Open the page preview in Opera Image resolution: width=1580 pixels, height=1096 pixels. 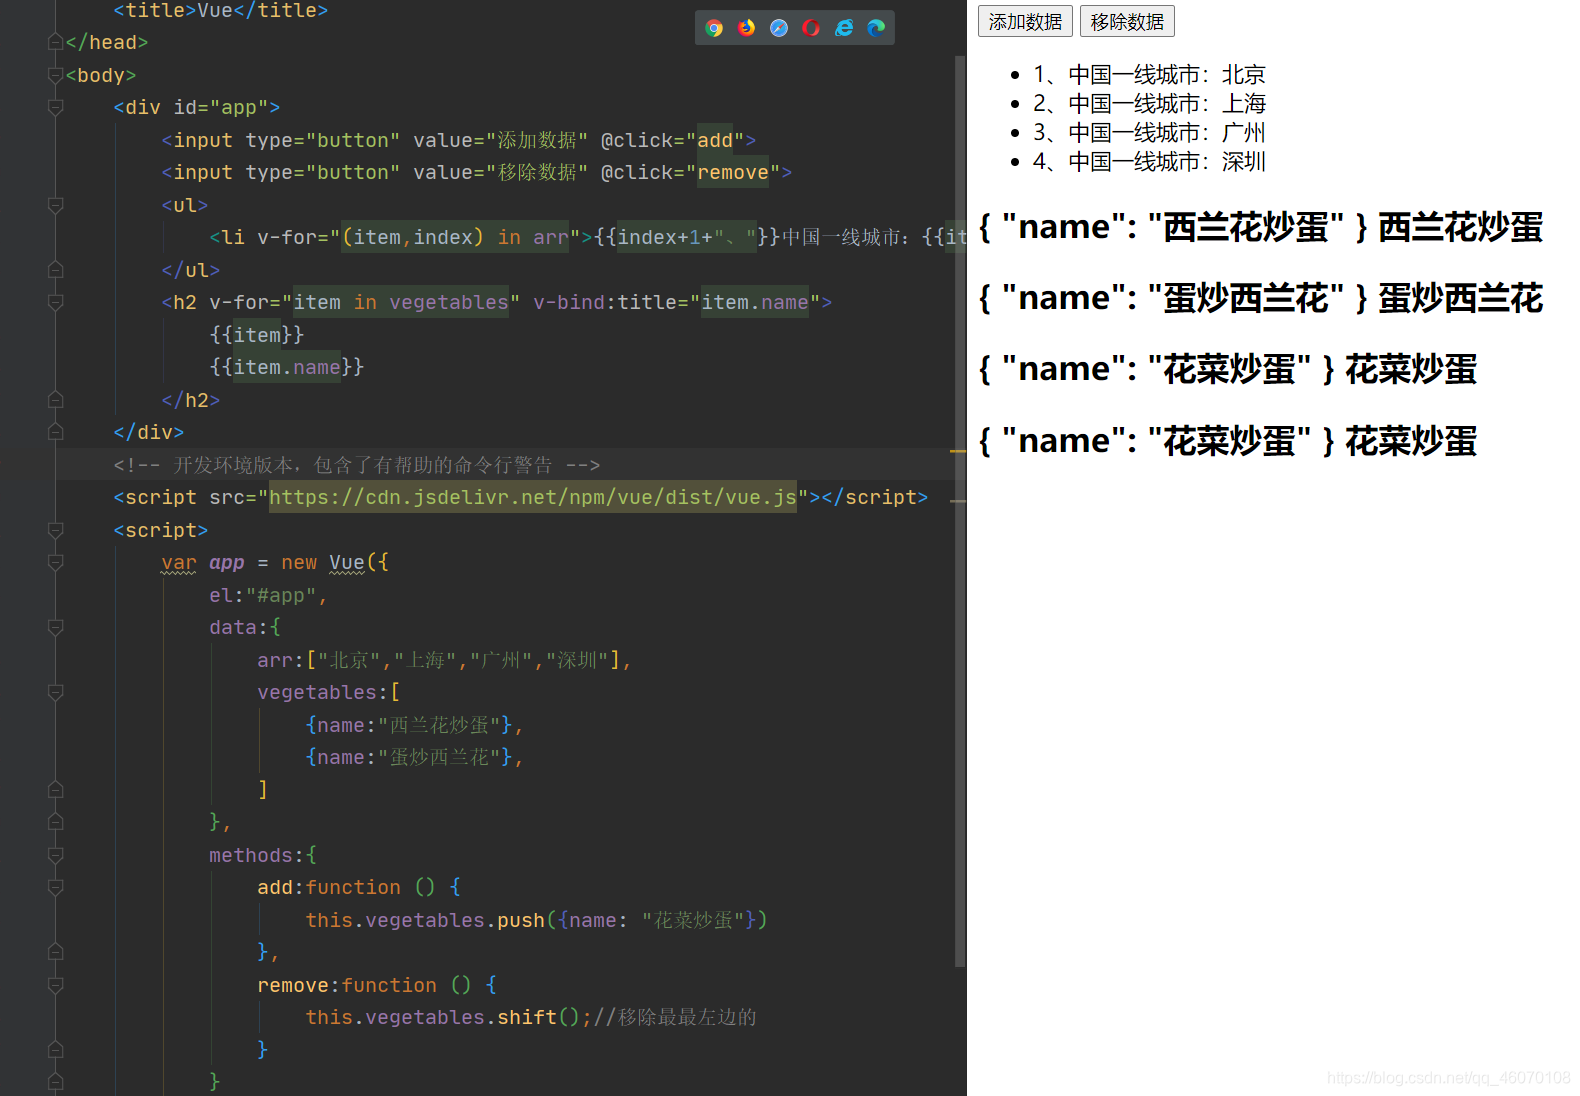tap(811, 28)
